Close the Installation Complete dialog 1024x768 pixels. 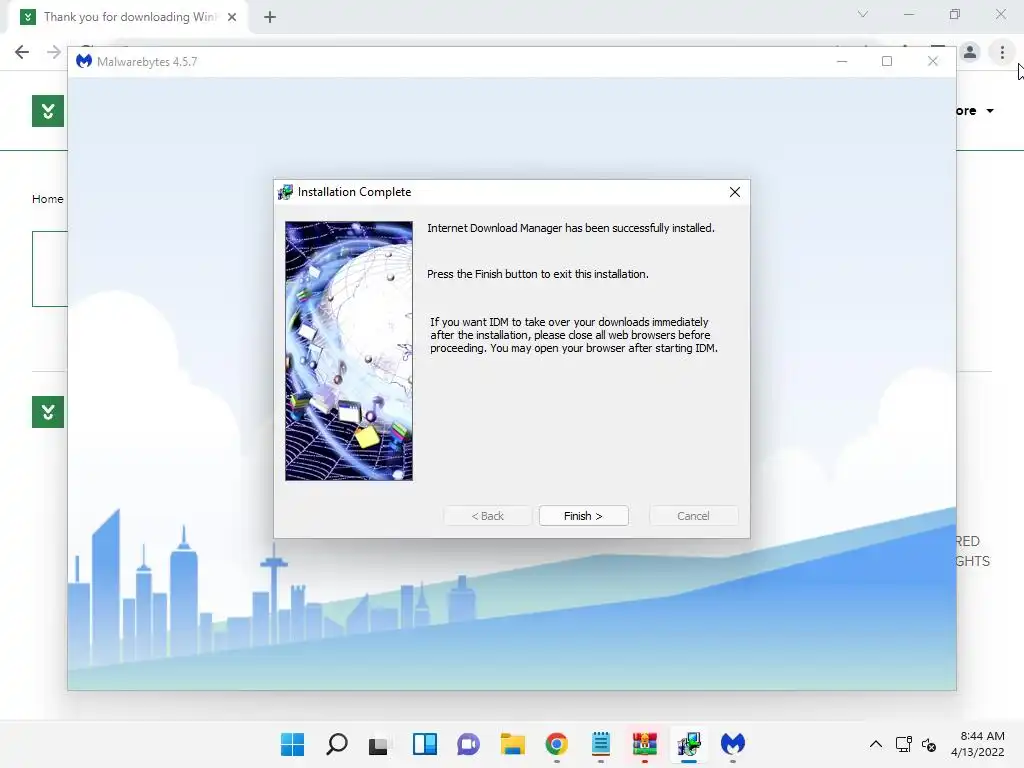[735, 192]
